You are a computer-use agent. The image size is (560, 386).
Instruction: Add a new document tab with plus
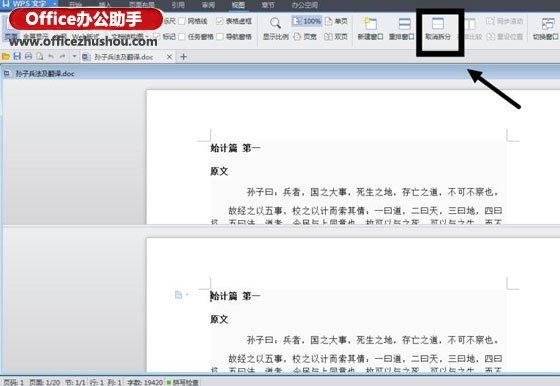pos(184,57)
